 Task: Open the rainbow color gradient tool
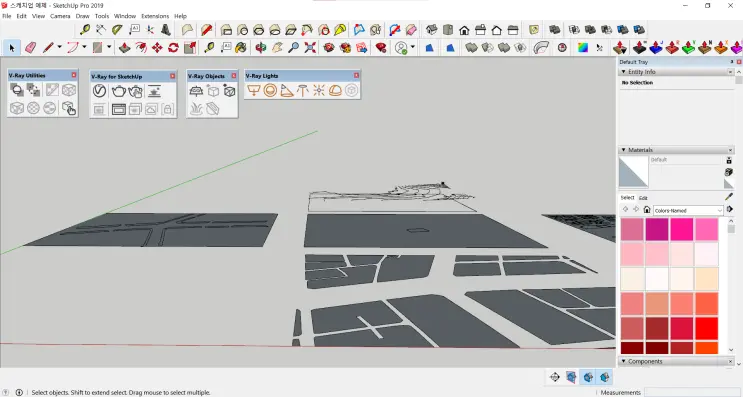click(x=583, y=48)
